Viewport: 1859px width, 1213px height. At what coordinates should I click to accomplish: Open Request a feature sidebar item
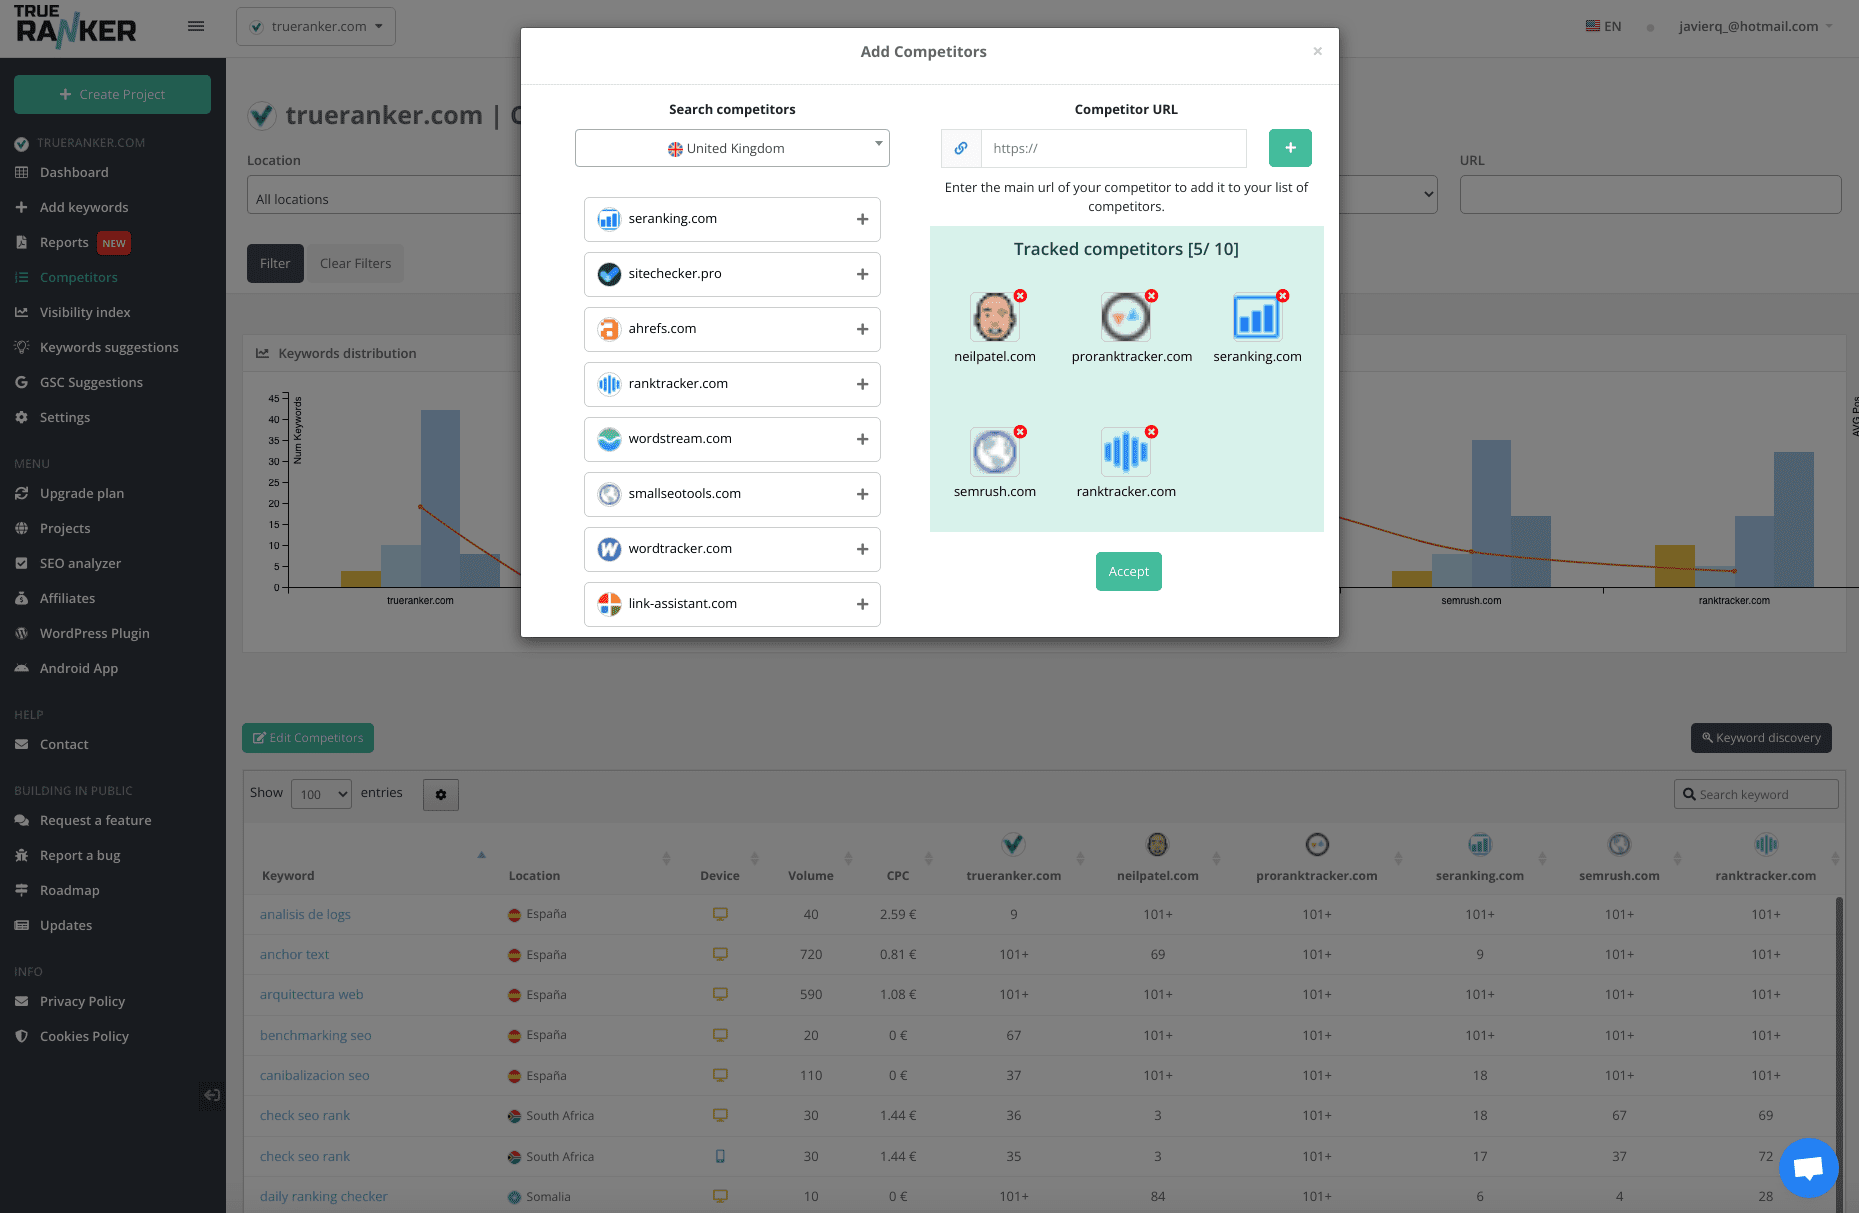point(96,820)
